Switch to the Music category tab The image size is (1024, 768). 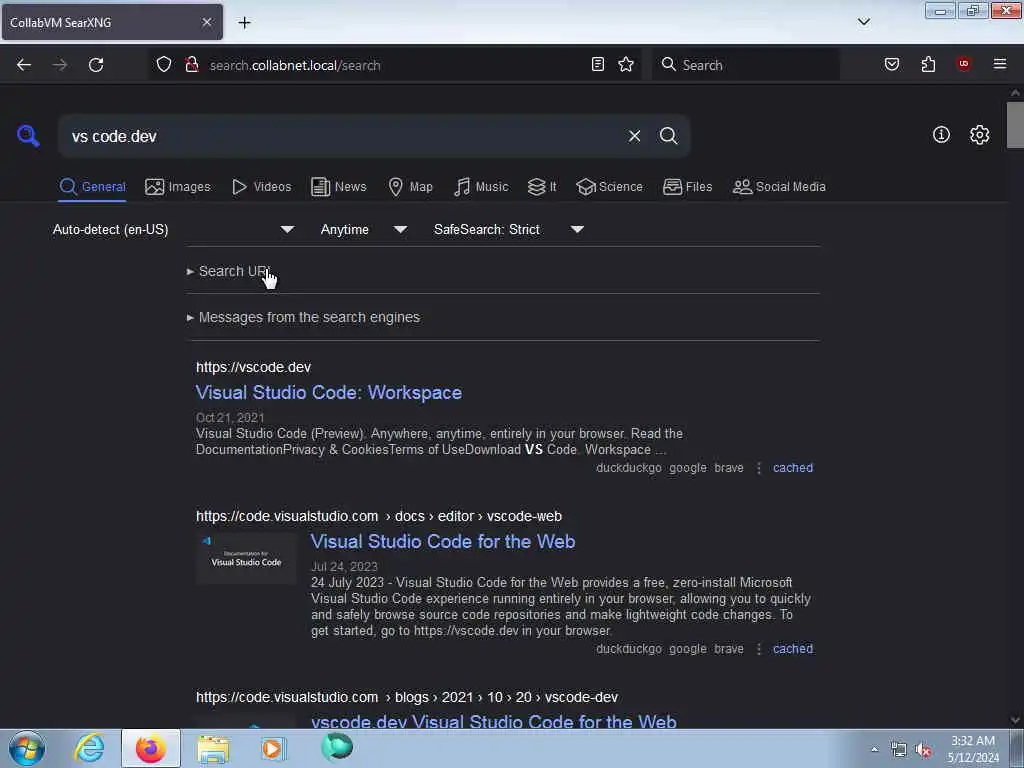pos(481,187)
